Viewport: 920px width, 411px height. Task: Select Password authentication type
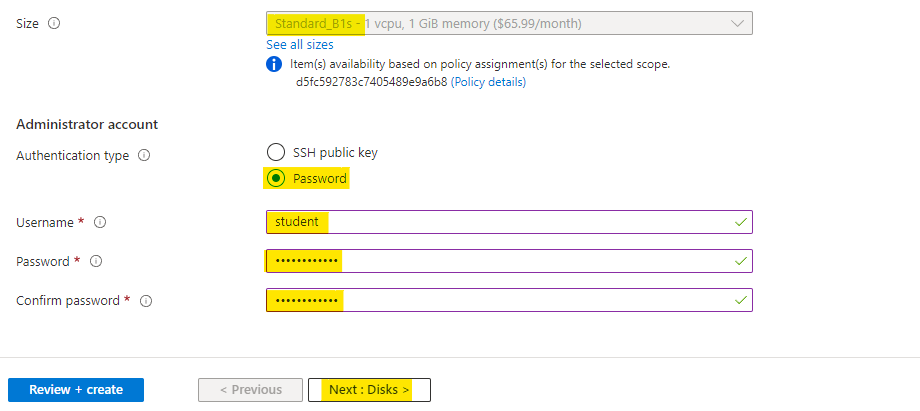[x=276, y=179]
